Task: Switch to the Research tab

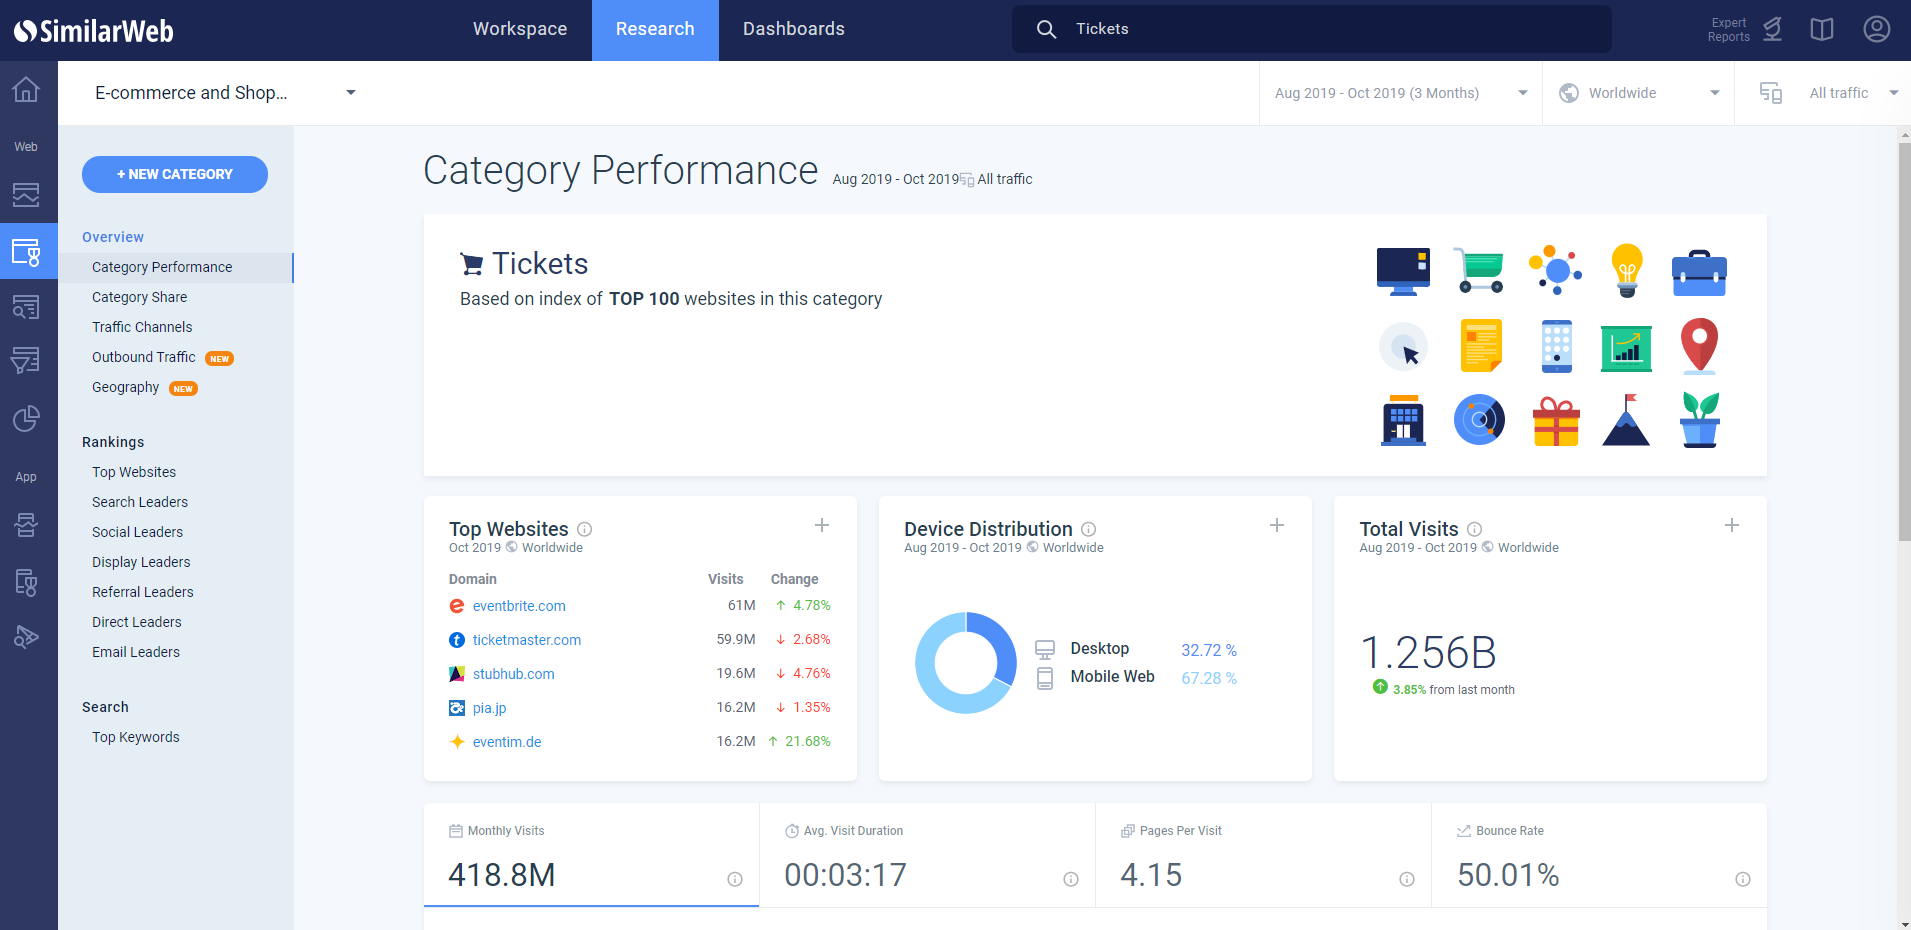Action: pos(655,30)
